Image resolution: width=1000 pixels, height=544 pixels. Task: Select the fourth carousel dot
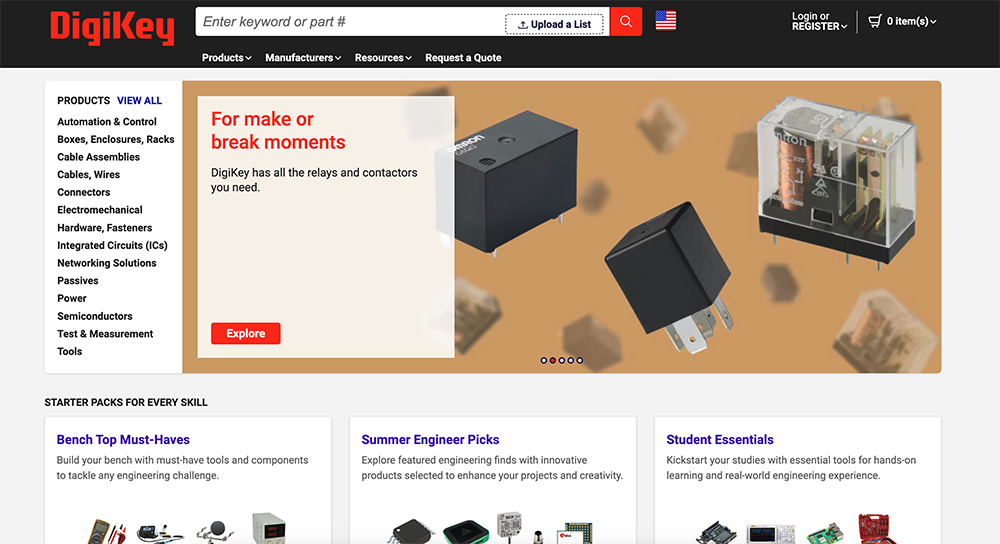point(570,360)
